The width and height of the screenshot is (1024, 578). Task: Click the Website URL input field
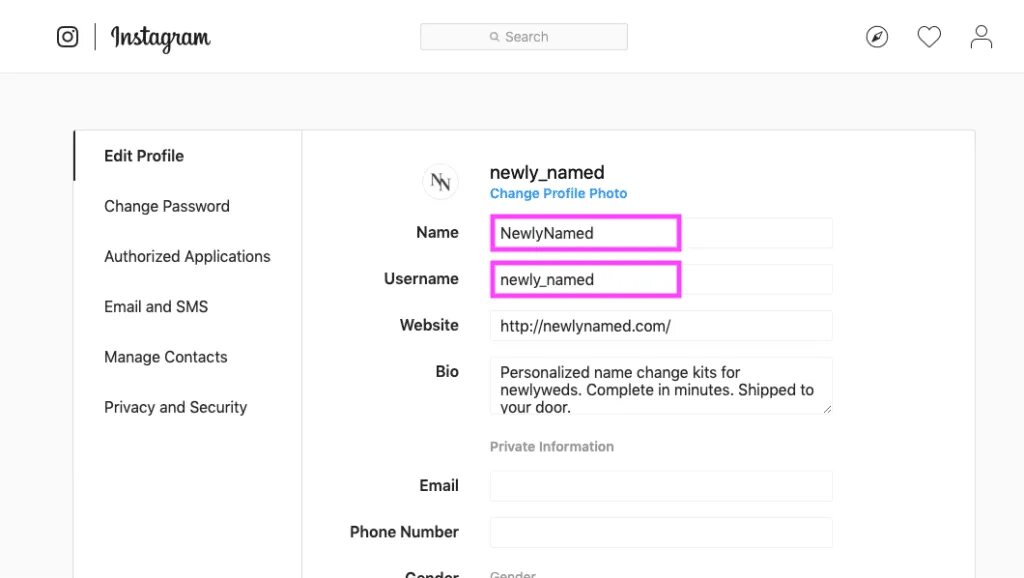coord(661,326)
